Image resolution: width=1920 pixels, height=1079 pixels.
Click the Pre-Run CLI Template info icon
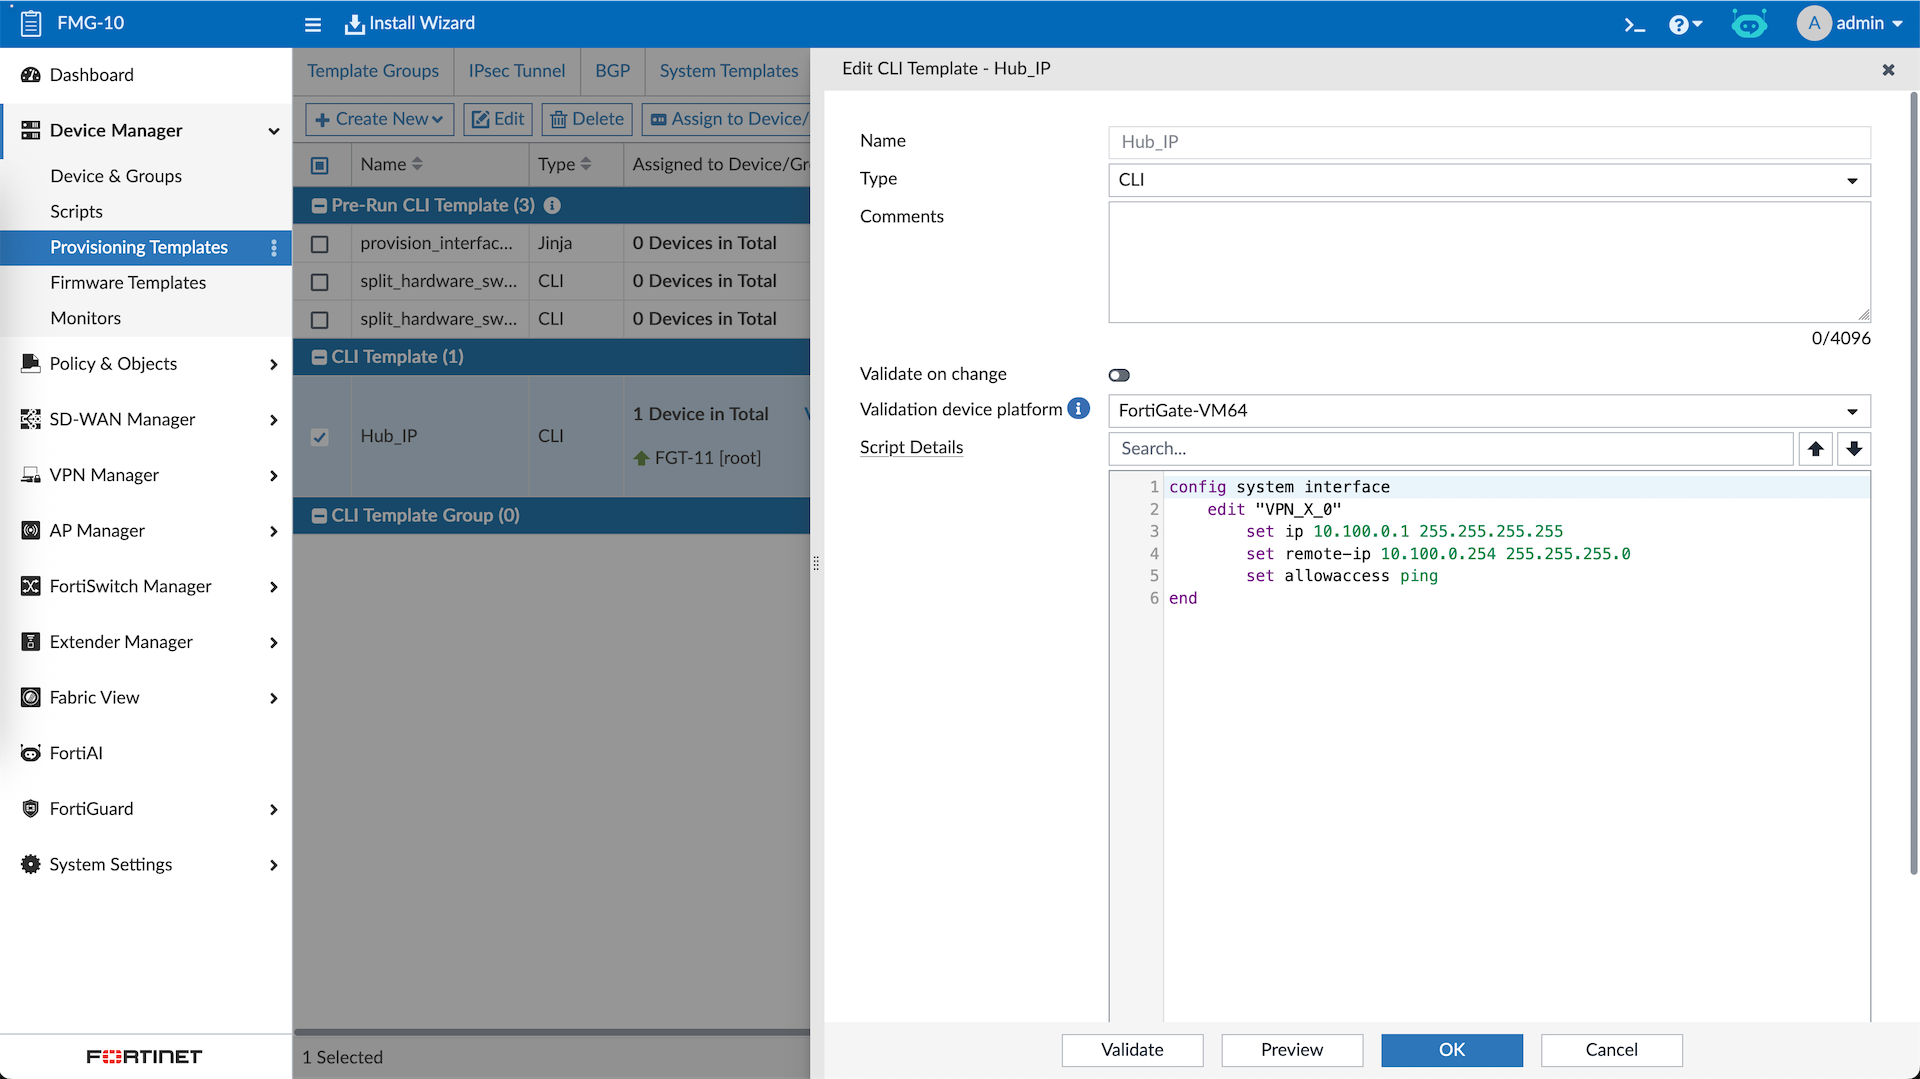[x=552, y=205]
